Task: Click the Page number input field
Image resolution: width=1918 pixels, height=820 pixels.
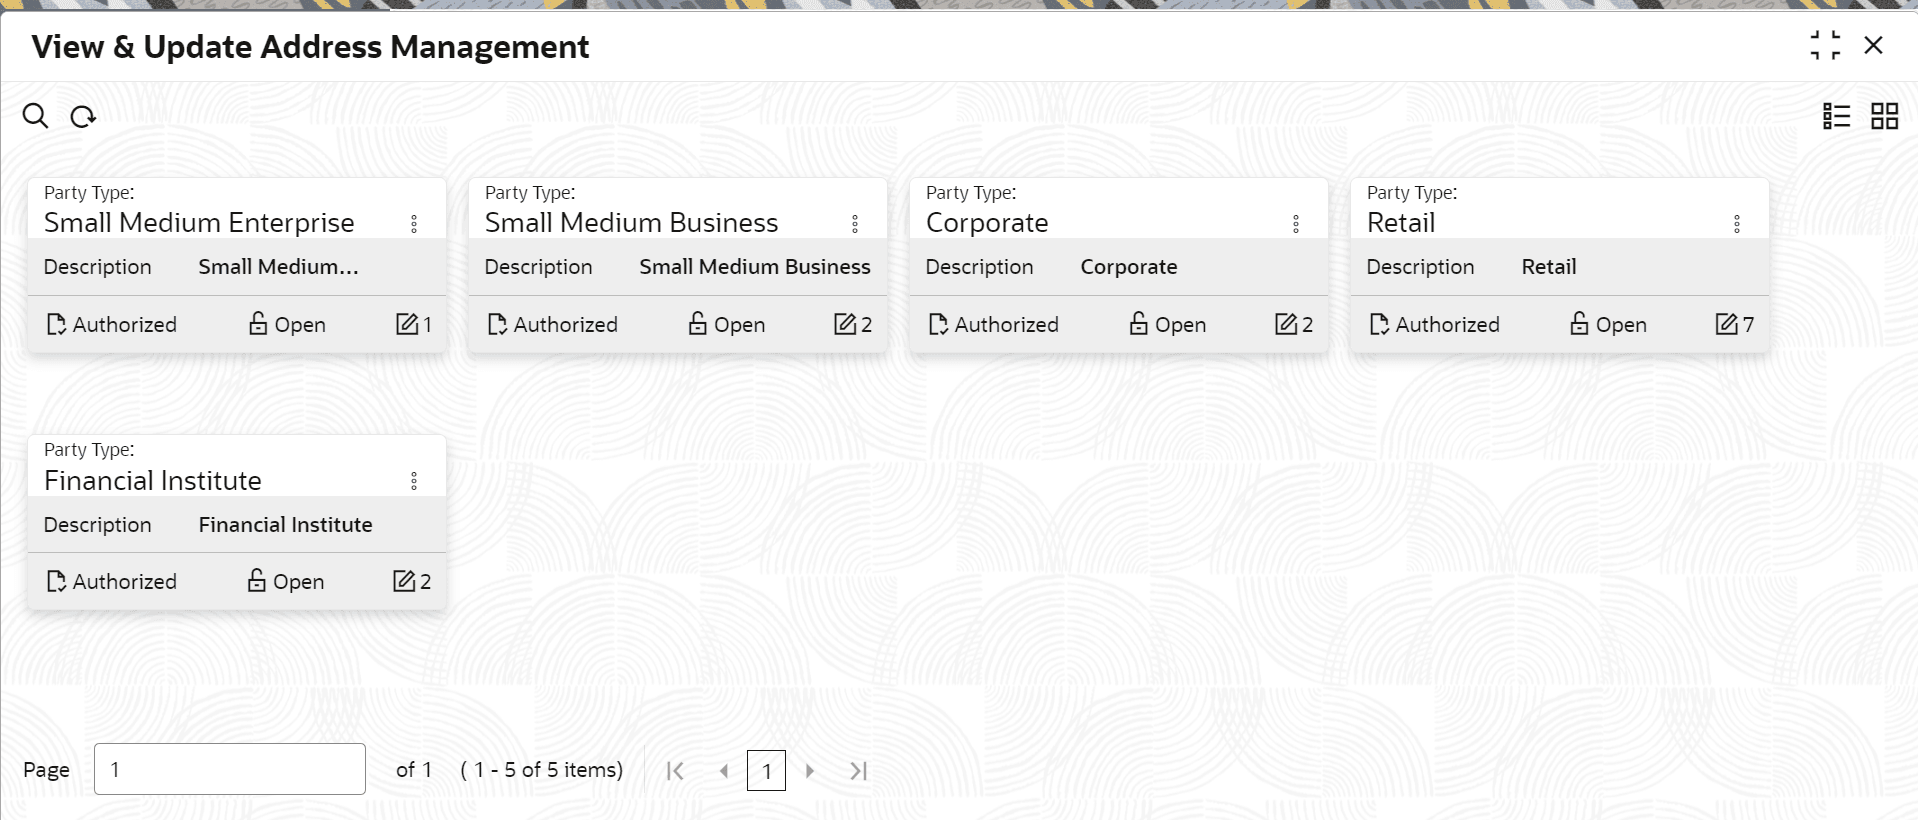Action: pyautogui.click(x=230, y=769)
